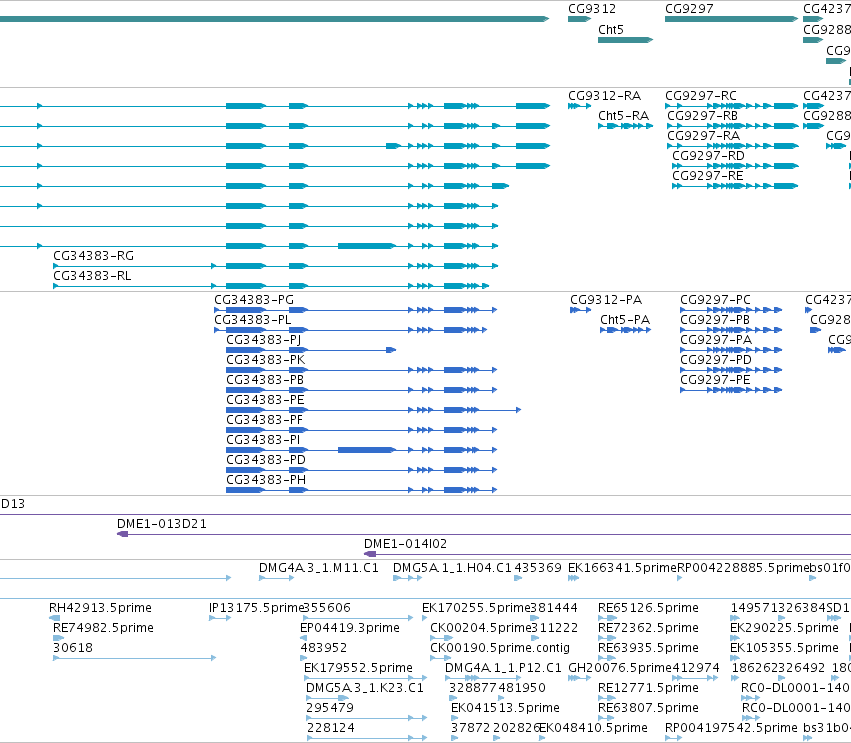Click protein CG9312-PA label
Screen dimensions: 851x743
(x=606, y=300)
